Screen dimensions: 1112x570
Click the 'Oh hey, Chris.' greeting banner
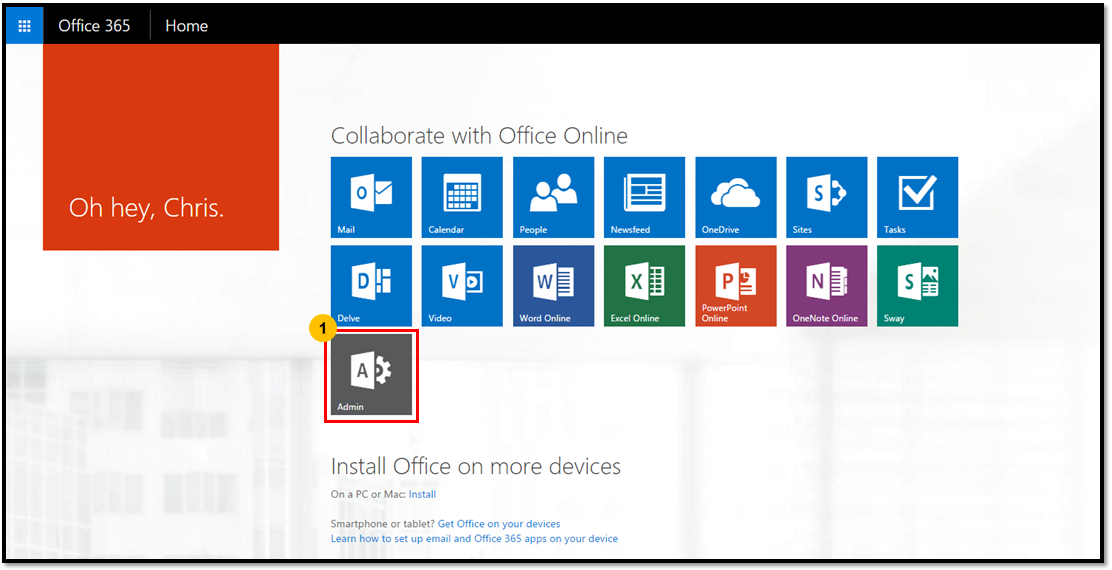point(161,147)
